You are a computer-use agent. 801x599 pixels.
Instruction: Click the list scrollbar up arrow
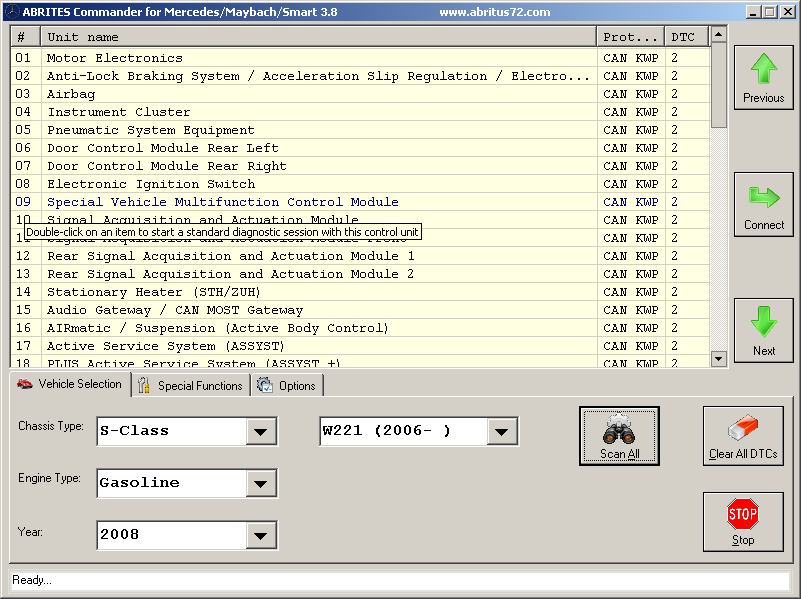tap(718, 34)
